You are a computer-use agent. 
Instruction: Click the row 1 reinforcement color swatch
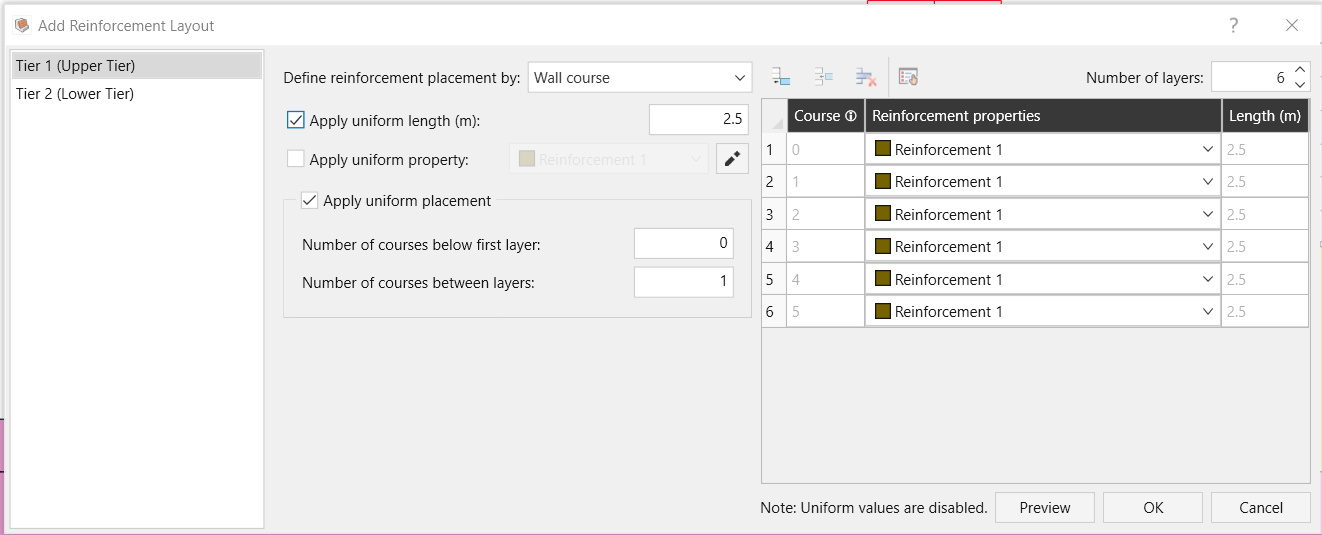pyautogui.click(x=882, y=149)
